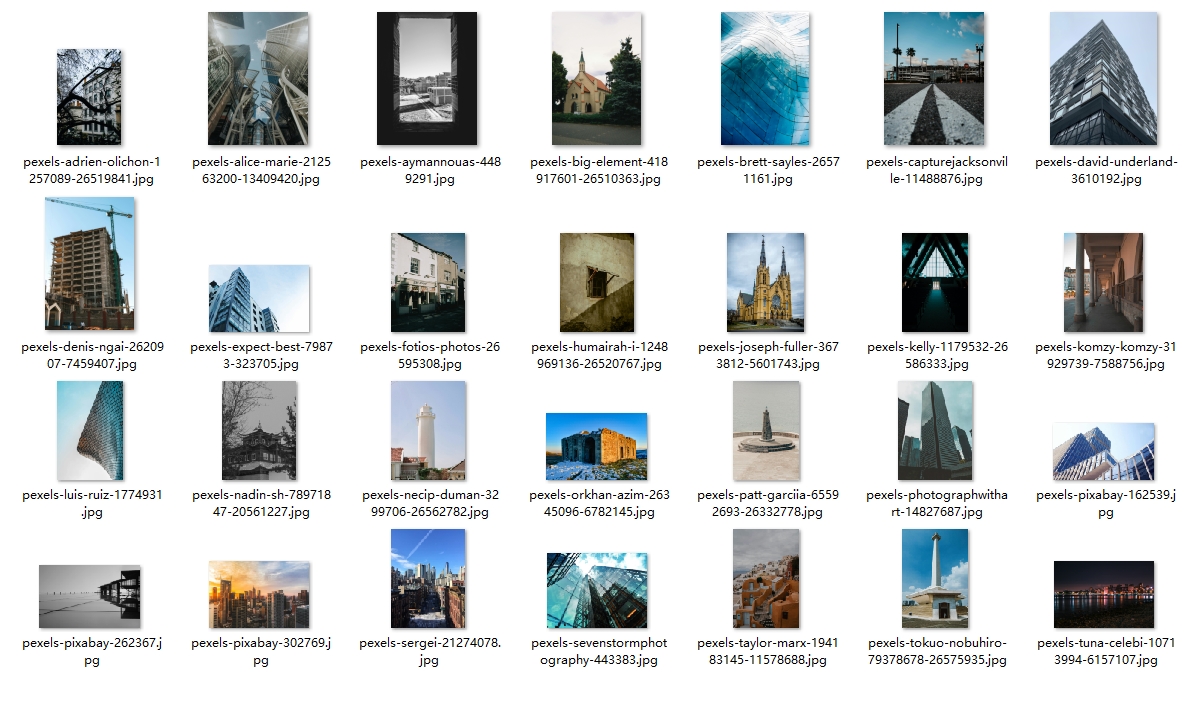Screen dimensions: 1201x726
Task: Select the pexels-kelly dark teal corridor image
Action: (x=934, y=282)
